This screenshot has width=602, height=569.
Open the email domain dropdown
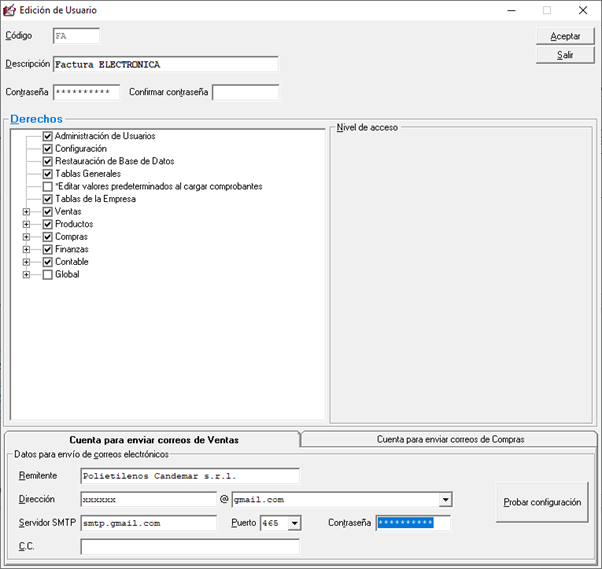pyautogui.click(x=446, y=499)
